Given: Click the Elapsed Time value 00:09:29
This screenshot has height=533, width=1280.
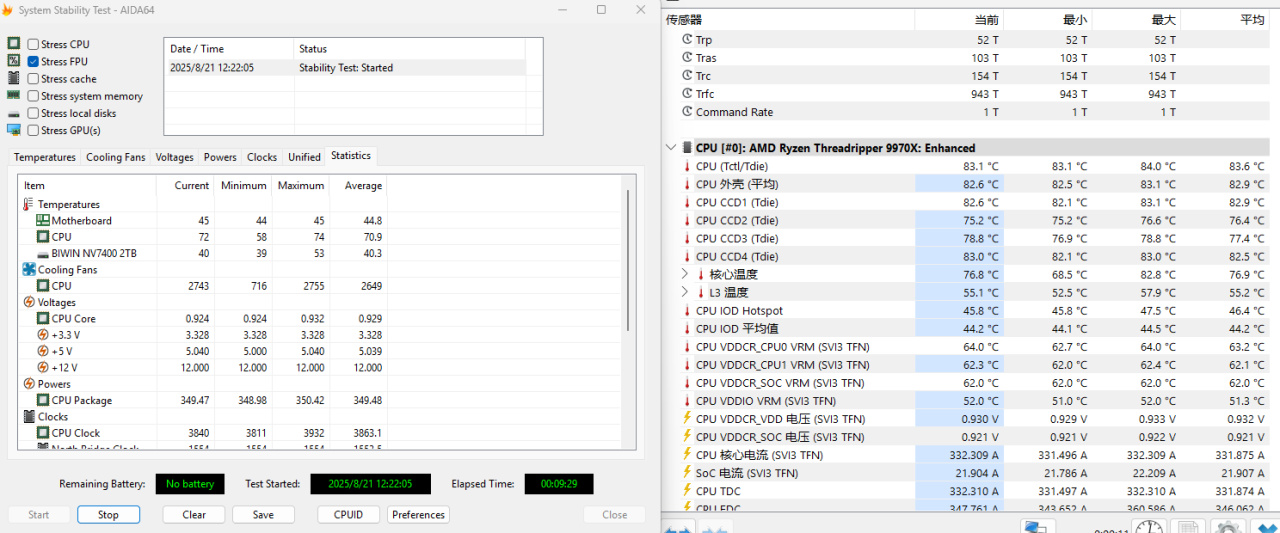Looking at the screenshot, I should pos(559,484).
